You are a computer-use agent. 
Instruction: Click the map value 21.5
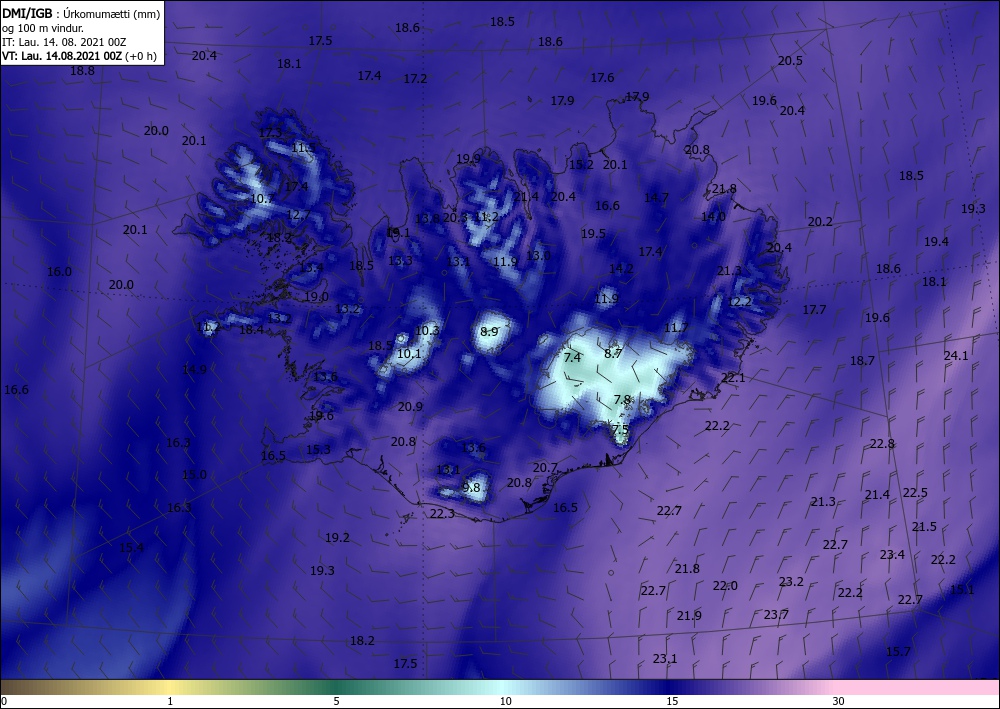(x=924, y=527)
